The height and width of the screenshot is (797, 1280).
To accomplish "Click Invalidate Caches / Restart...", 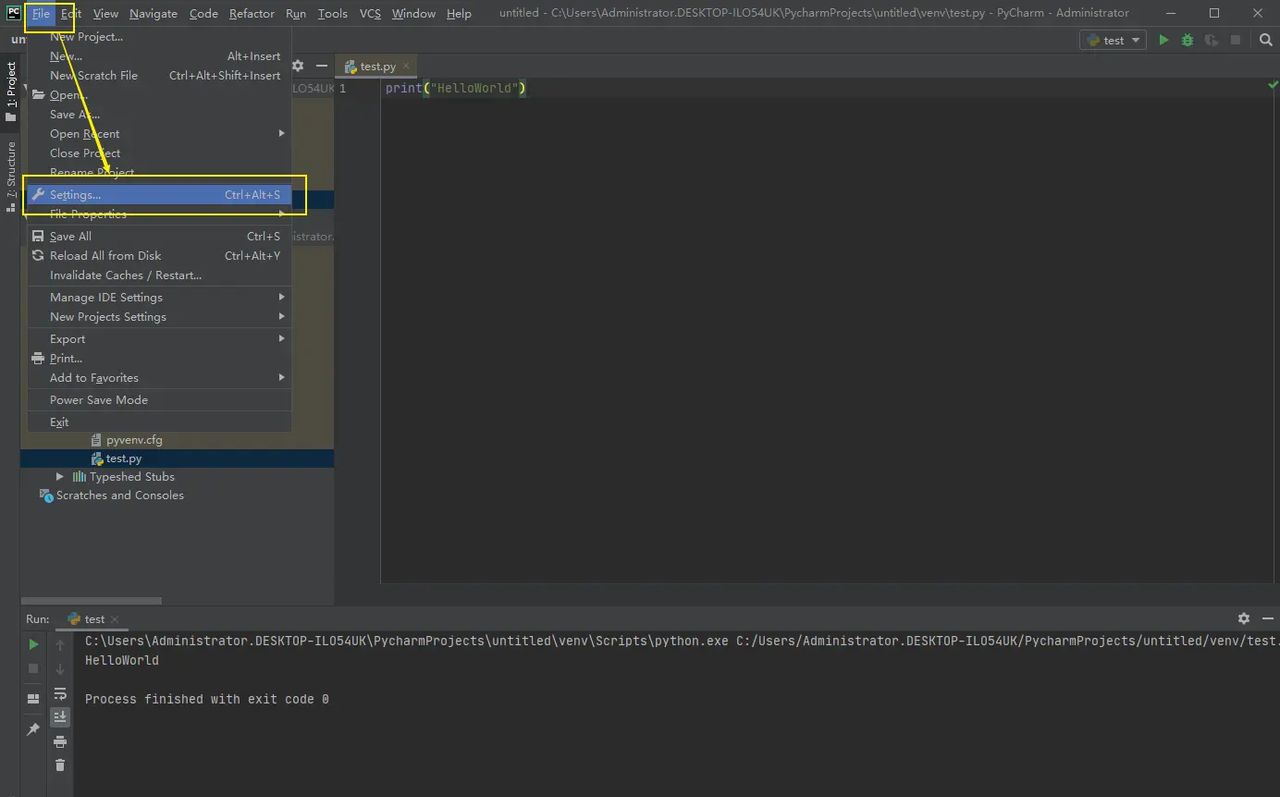I will pyautogui.click(x=126, y=275).
